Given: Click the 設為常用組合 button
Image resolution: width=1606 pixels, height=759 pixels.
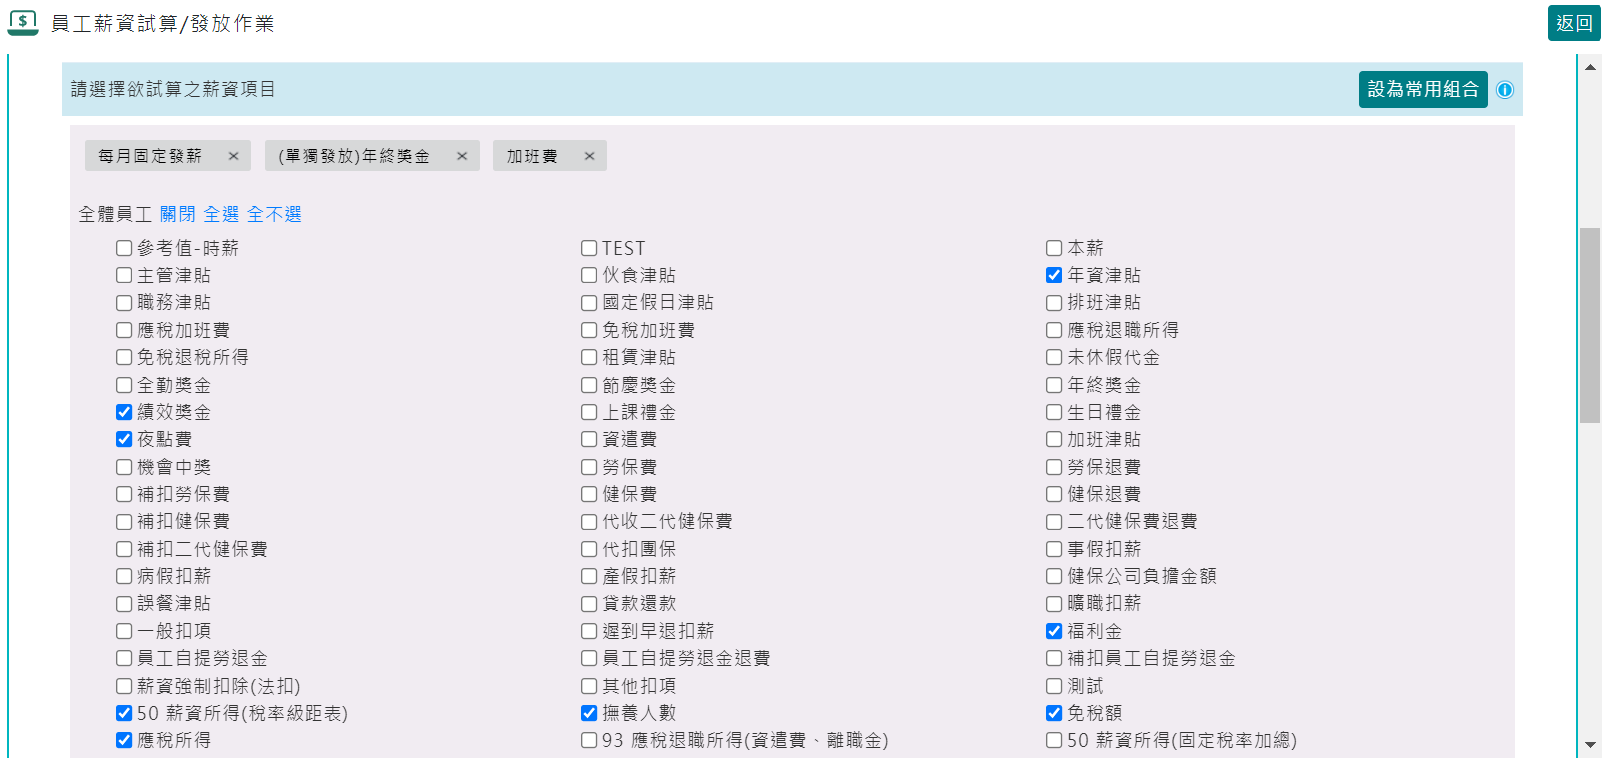Looking at the screenshot, I should pos(1422,89).
